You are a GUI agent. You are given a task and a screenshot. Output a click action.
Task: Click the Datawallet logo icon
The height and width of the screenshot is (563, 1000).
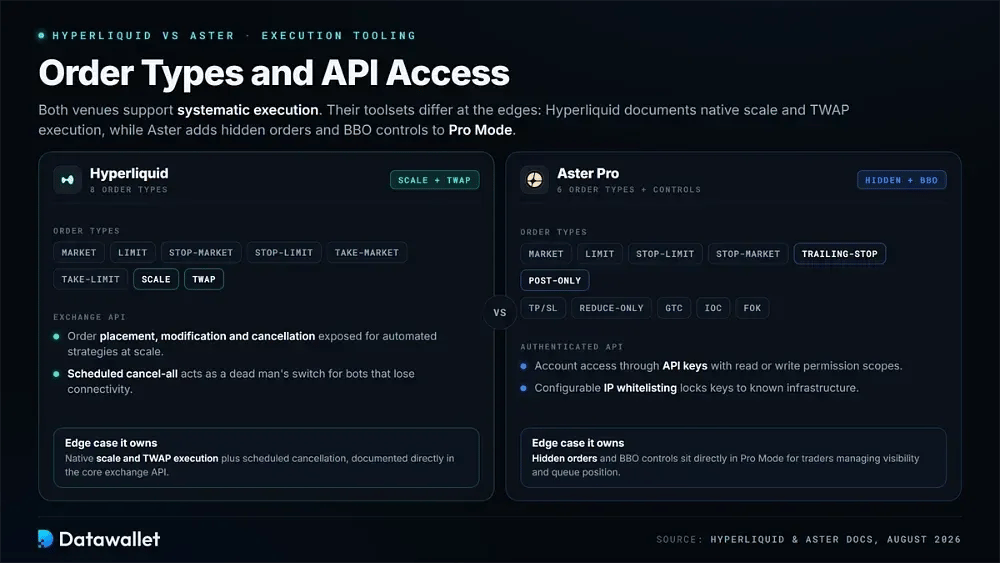click(x=45, y=539)
